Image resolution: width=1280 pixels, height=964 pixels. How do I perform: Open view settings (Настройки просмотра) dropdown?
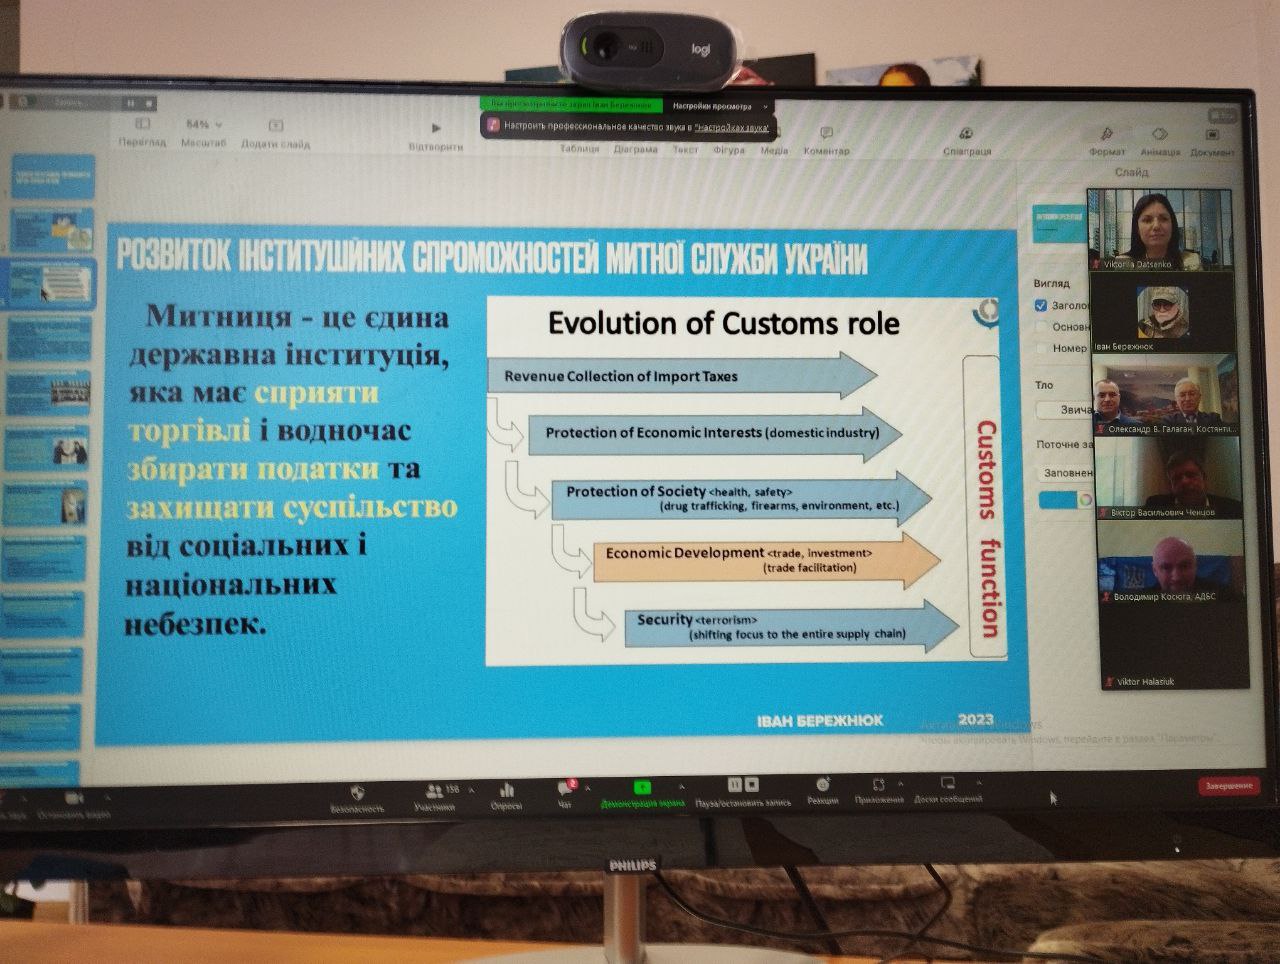pos(719,106)
